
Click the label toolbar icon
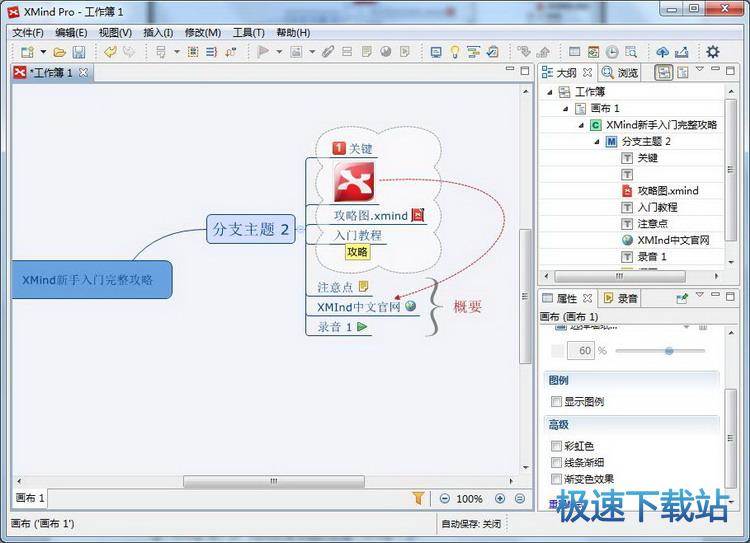coord(347,52)
